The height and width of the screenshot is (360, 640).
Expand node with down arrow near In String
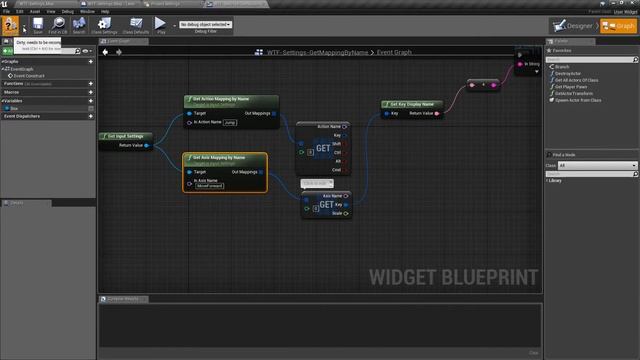pos(537,72)
